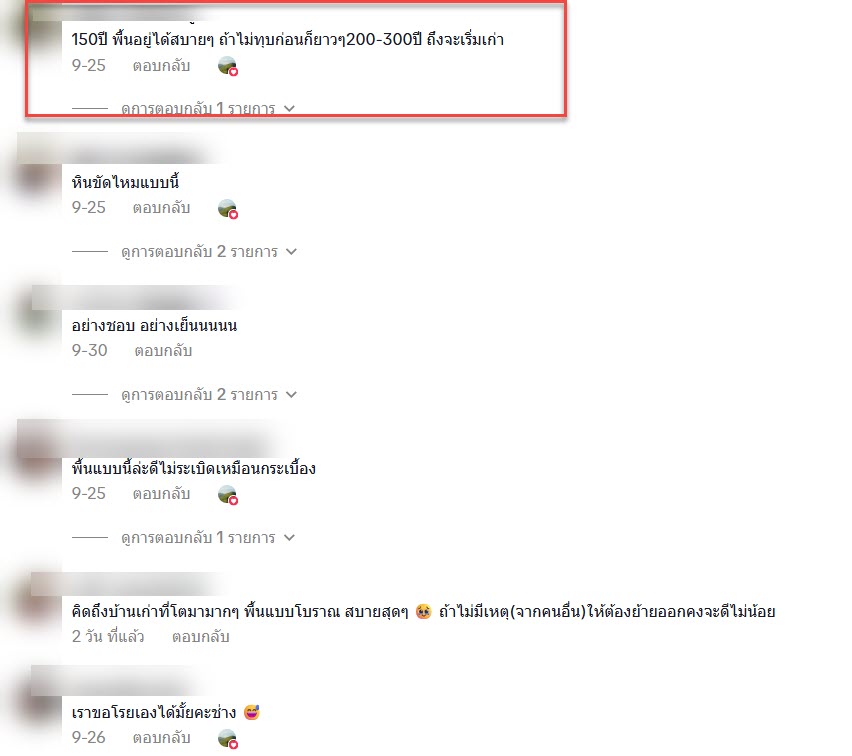Reply to the 150ปี comment
Viewport: 852px width, 756px height.
pyautogui.click(x=161, y=66)
